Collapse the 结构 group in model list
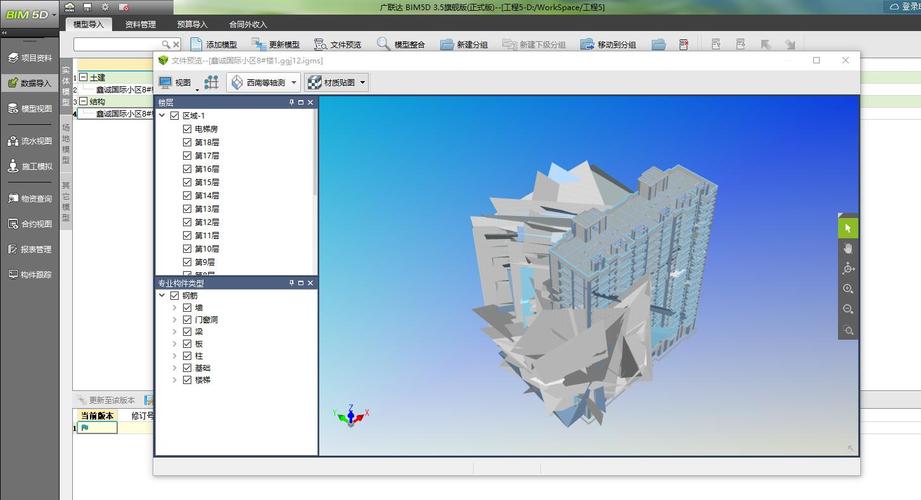921x500 pixels. (83, 101)
